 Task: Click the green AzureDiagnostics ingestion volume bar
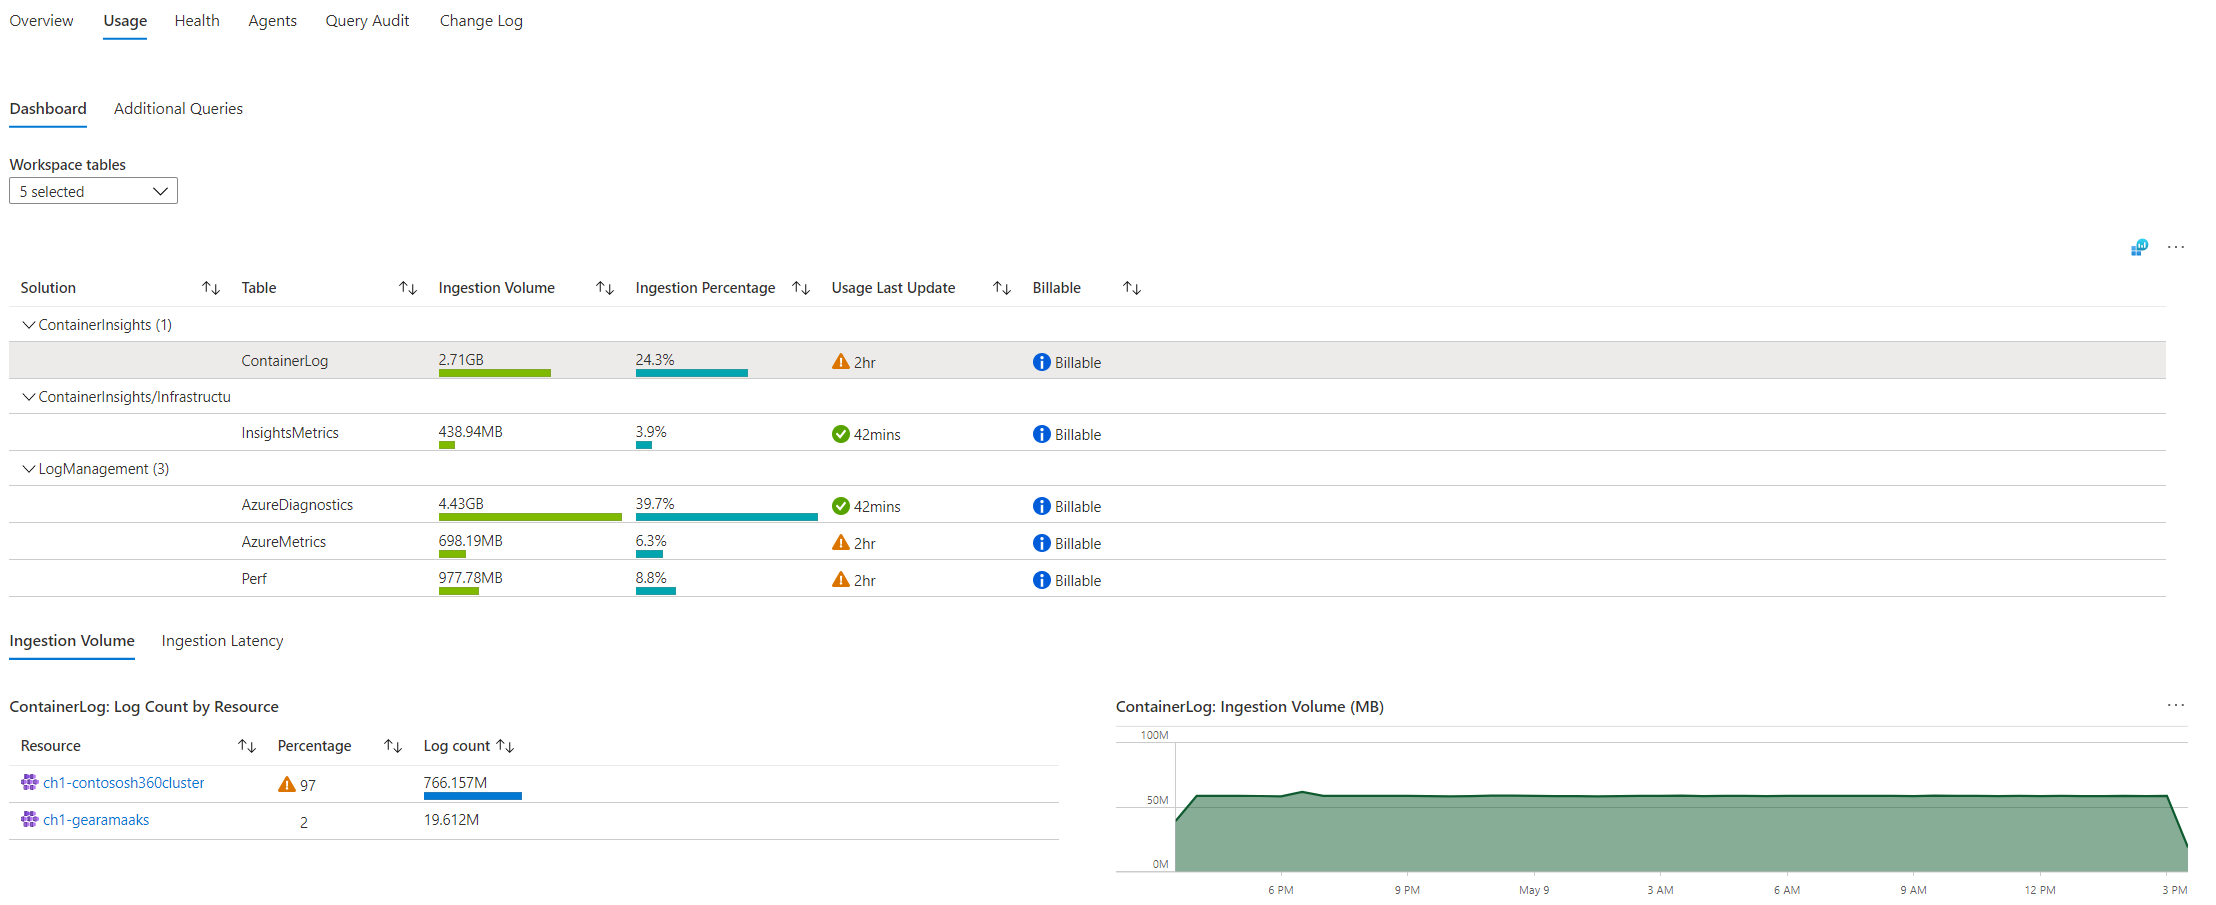(x=529, y=517)
